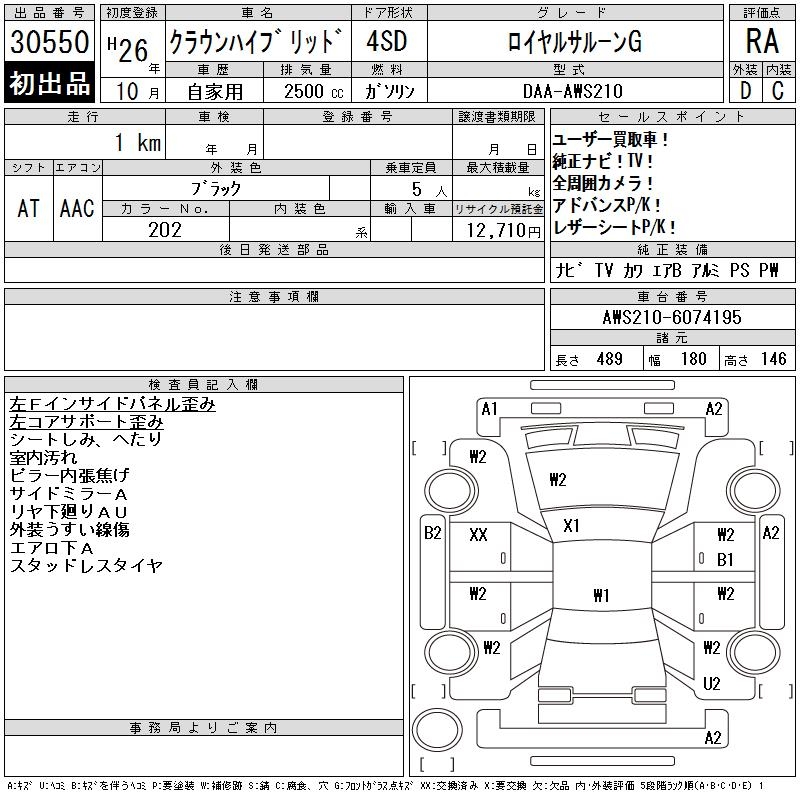Click 事務局よりご案内 header
This screenshot has height=800, width=800.
[203, 728]
